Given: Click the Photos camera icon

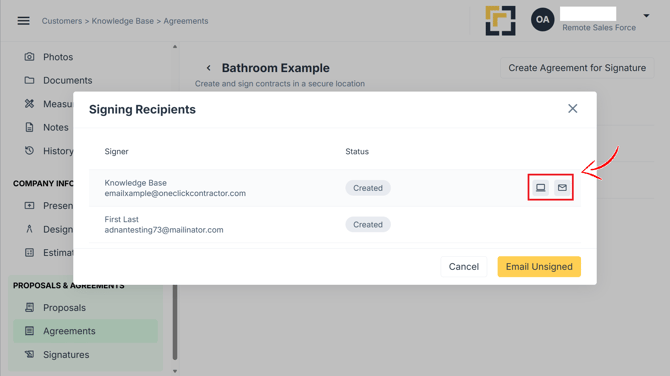Looking at the screenshot, I should tap(29, 56).
